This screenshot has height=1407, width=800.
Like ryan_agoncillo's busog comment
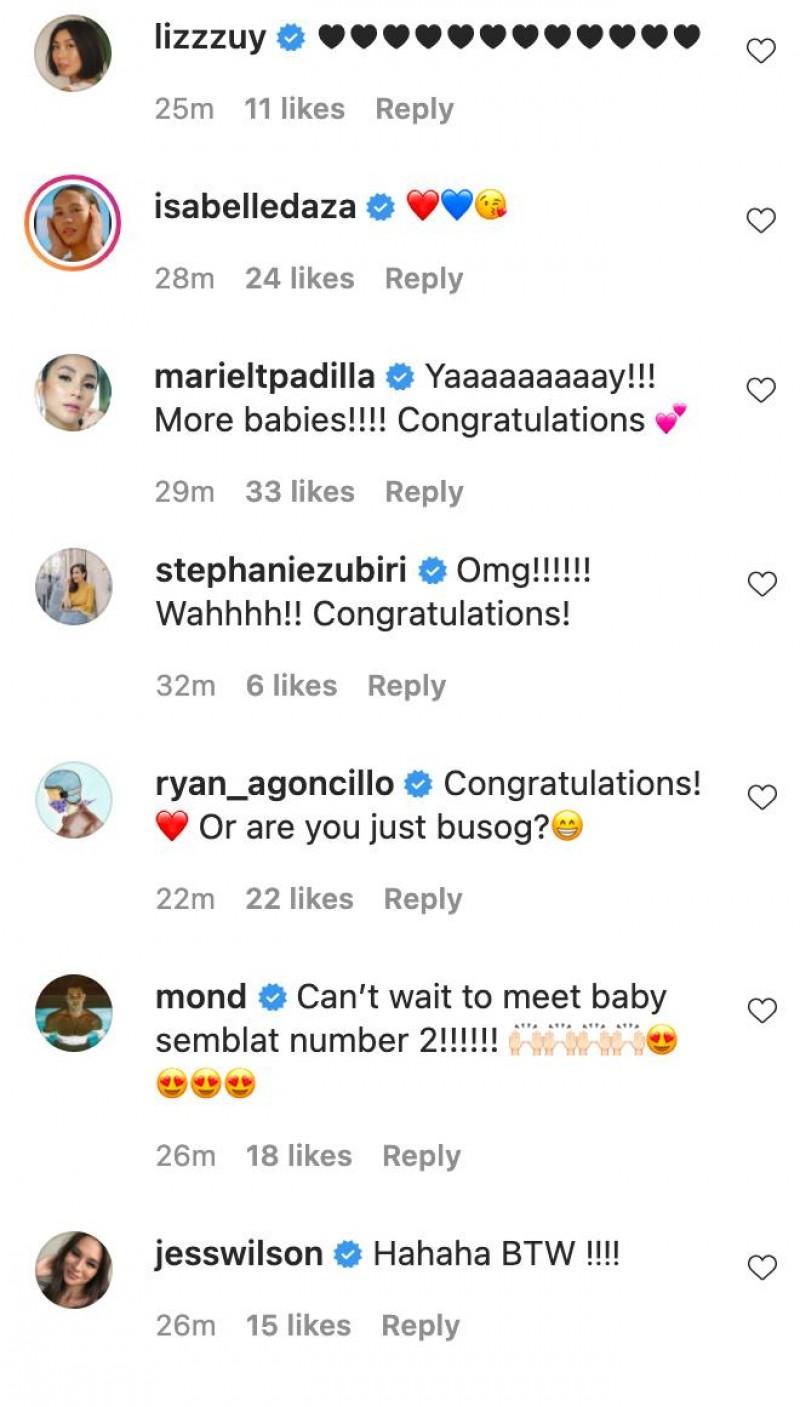point(761,797)
